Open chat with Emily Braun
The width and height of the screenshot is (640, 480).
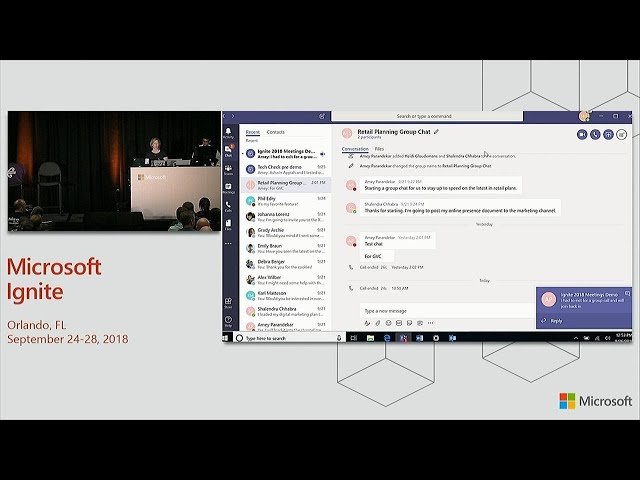click(286, 249)
